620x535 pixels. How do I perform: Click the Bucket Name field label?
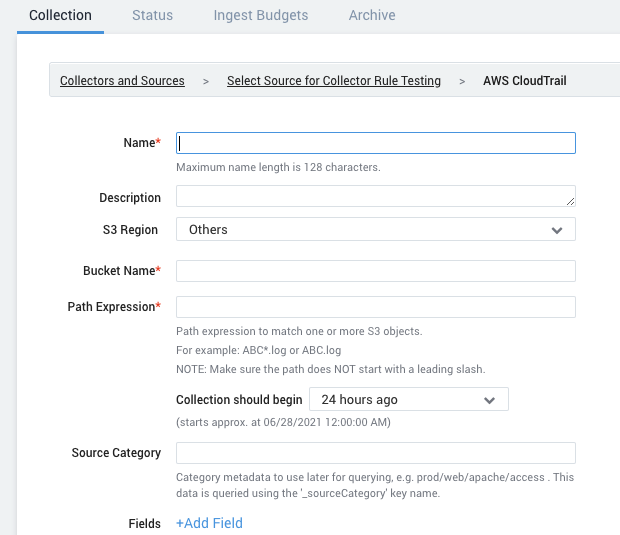120,271
